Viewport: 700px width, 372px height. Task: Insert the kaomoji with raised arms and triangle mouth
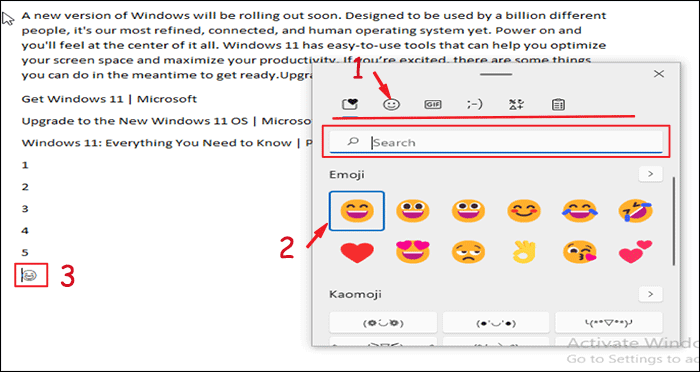(x=609, y=322)
